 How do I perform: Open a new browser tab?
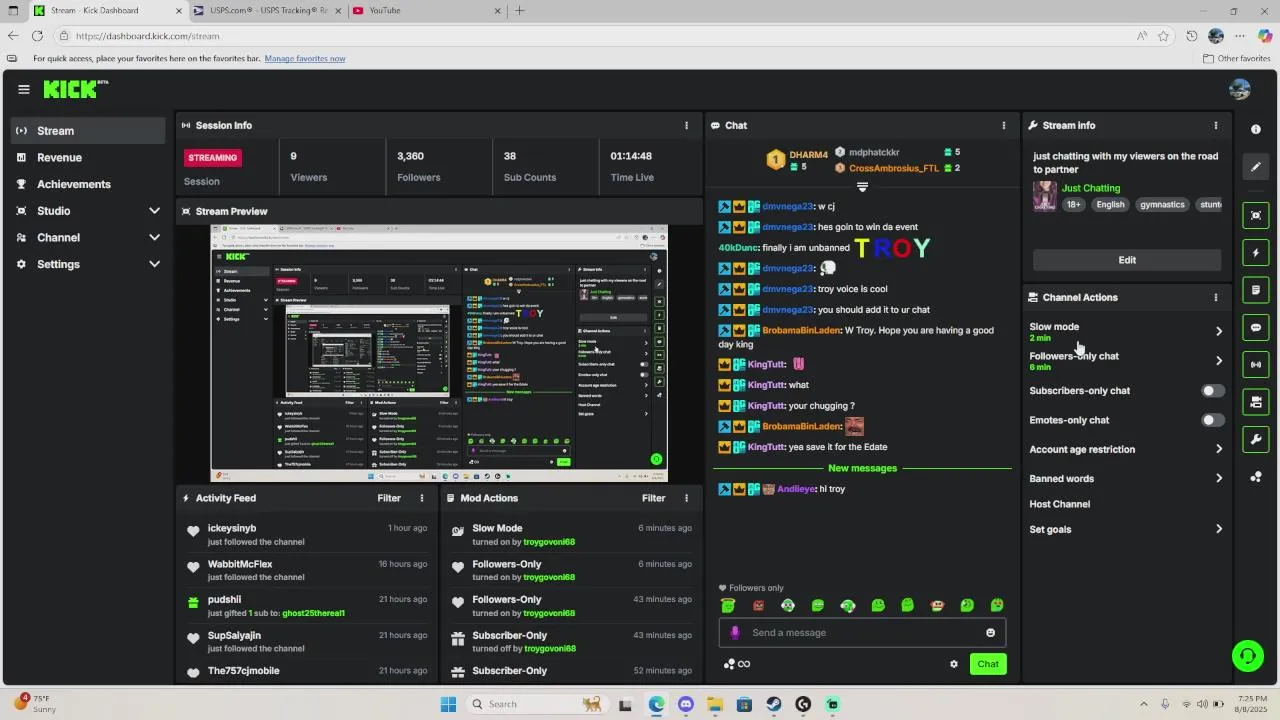click(519, 11)
